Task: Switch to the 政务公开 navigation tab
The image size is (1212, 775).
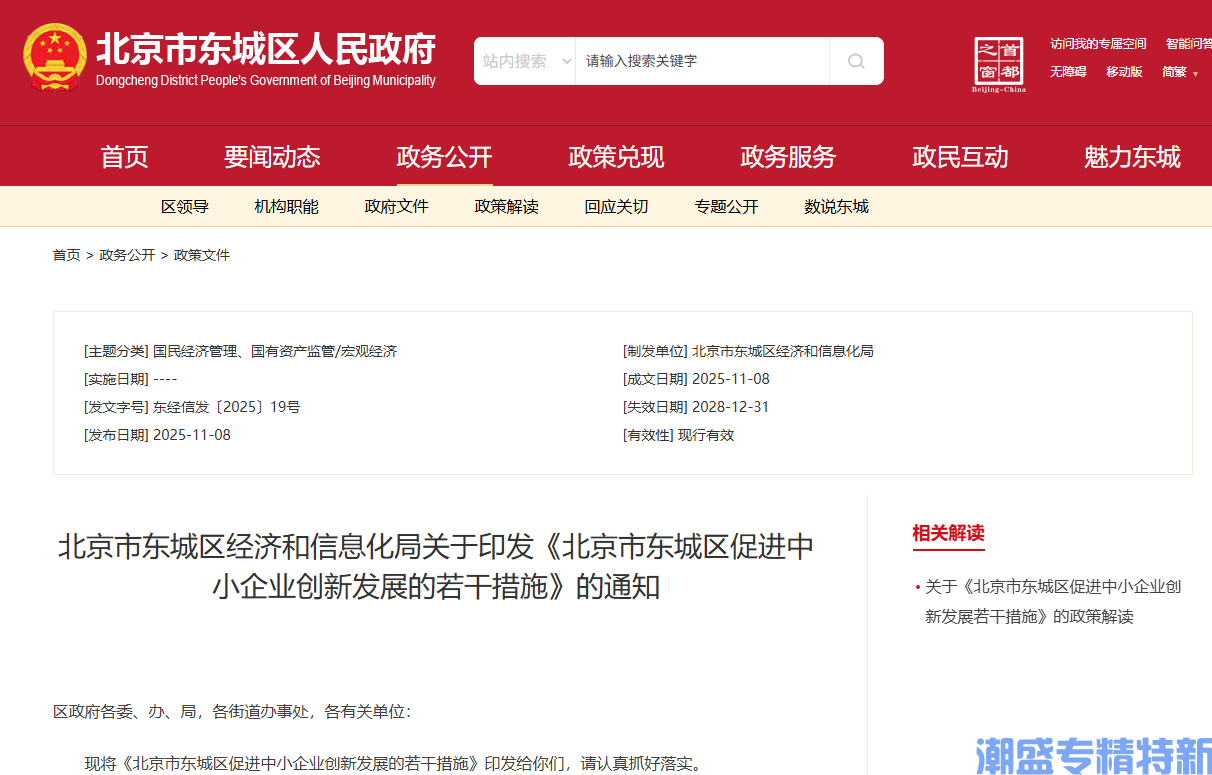Action: (x=444, y=156)
